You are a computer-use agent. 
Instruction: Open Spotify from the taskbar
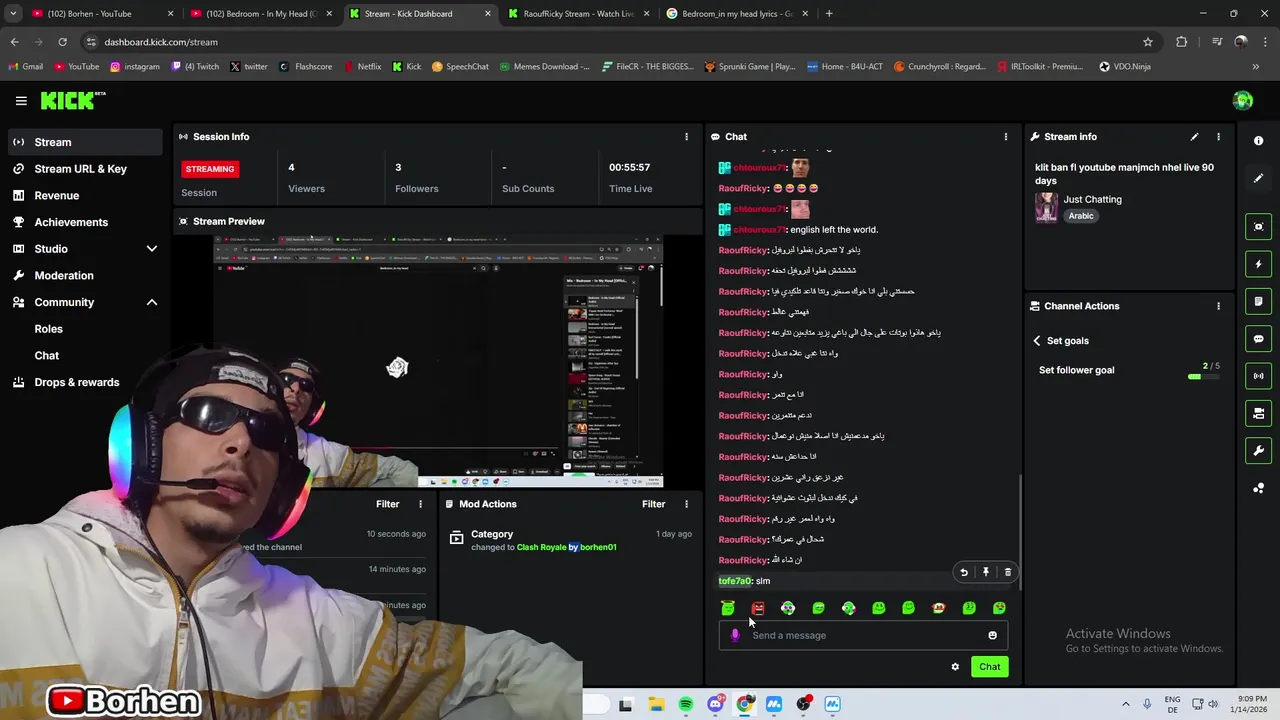(x=686, y=705)
